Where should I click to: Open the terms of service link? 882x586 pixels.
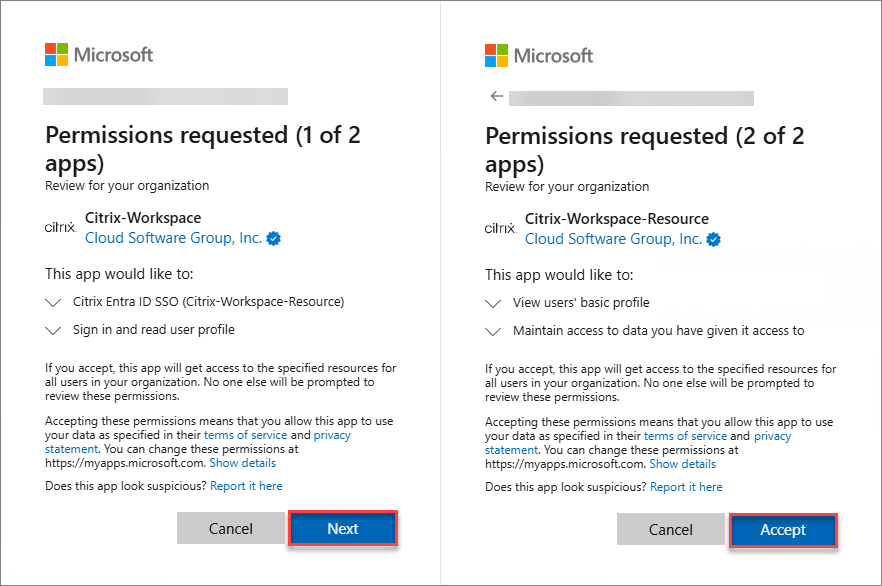[x=246, y=434]
